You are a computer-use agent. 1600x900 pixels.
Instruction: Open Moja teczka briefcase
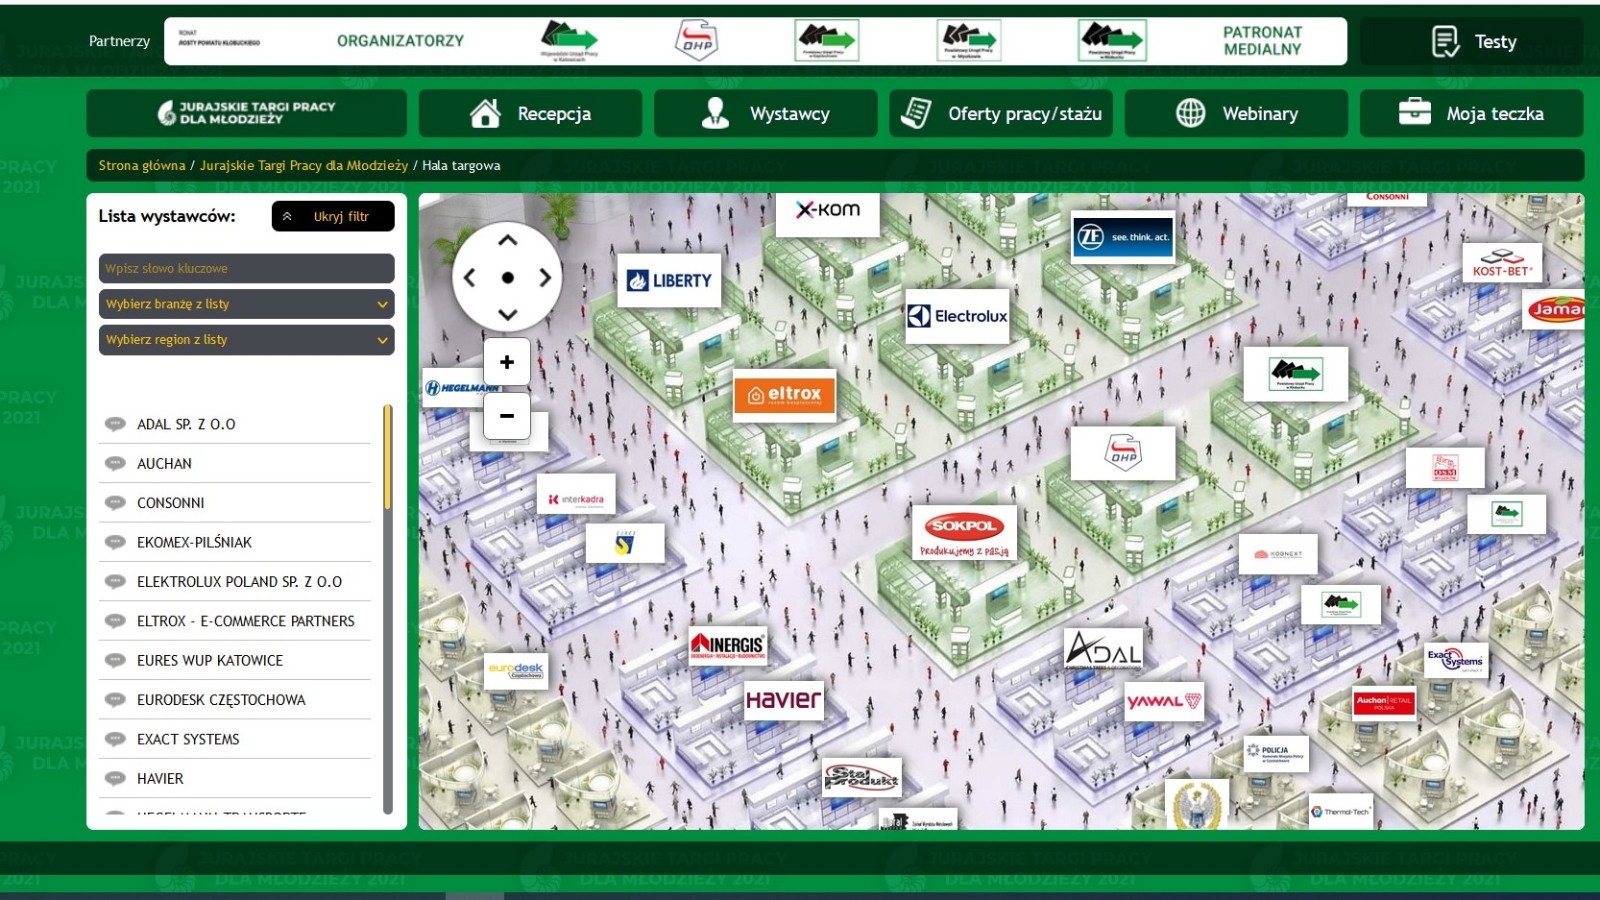(1471, 113)
